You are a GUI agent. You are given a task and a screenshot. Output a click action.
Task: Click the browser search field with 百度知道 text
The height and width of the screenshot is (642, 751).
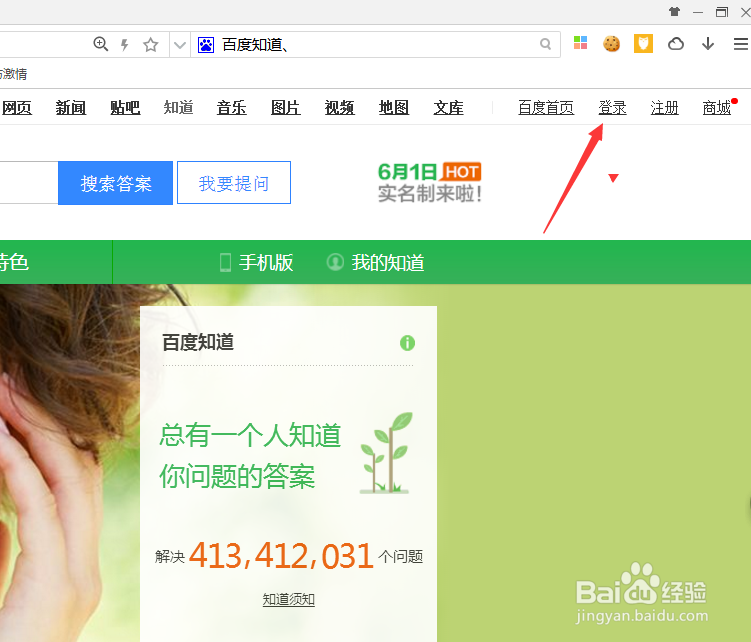click(376, 45)
